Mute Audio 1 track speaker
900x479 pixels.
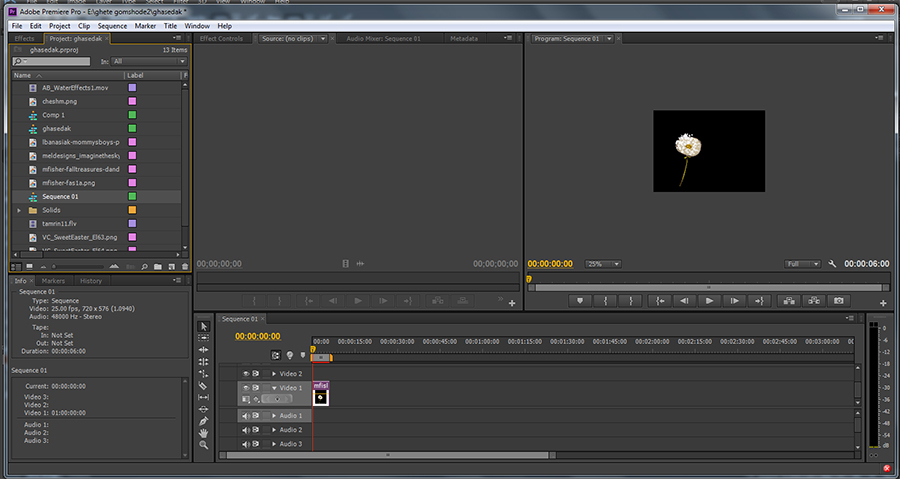pyautogui.click(x=246, y=415)
